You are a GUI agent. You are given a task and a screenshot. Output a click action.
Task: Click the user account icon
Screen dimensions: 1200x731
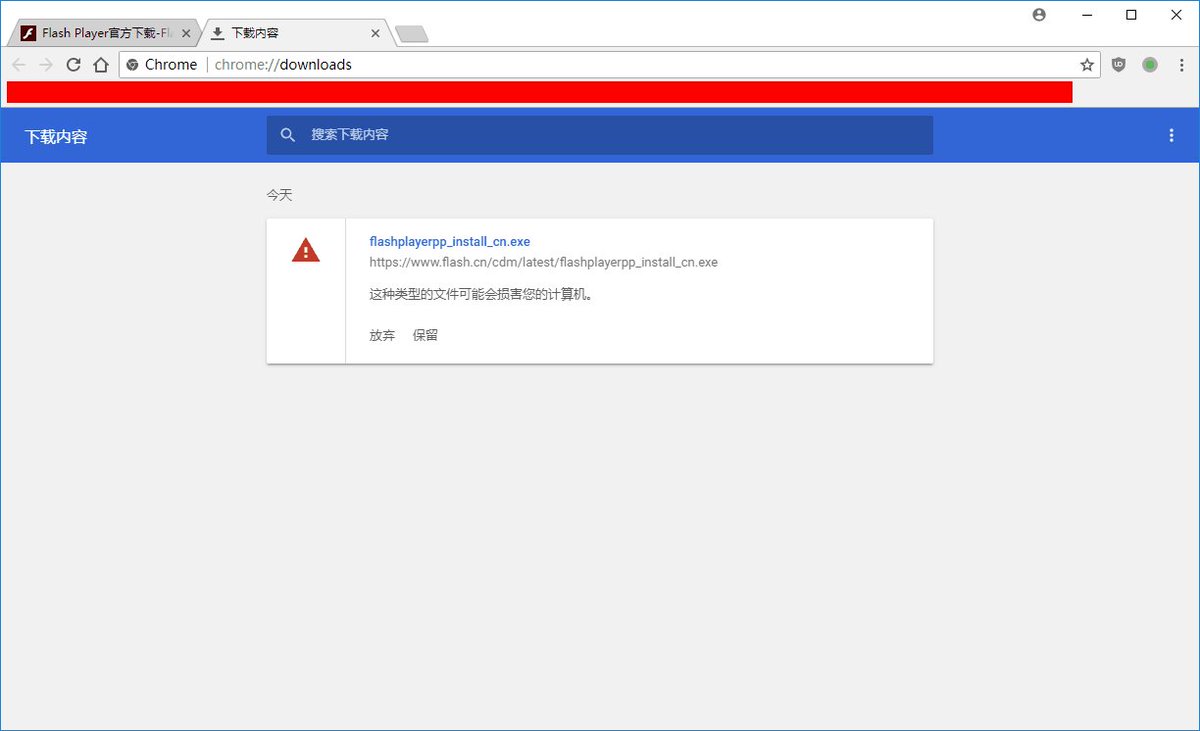click(x=1038, y=15)
